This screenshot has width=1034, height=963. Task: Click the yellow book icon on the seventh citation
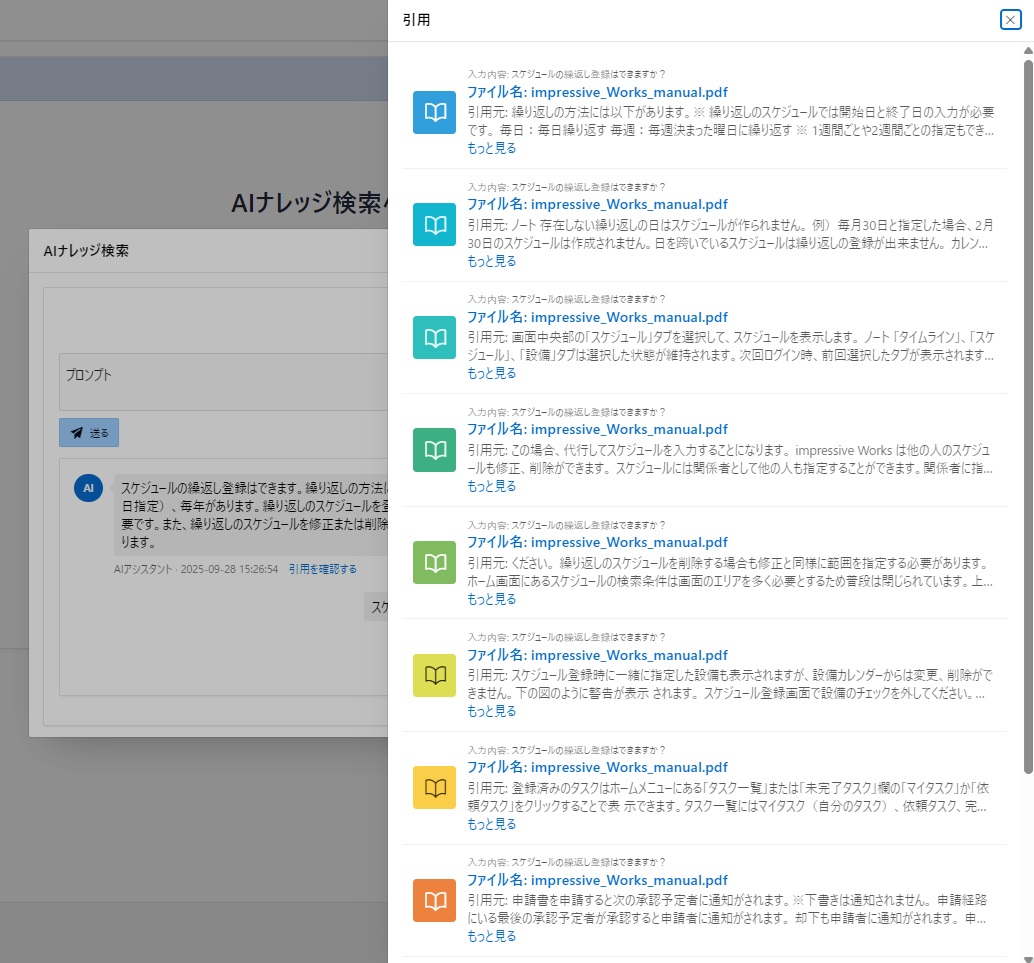(433, 787)
